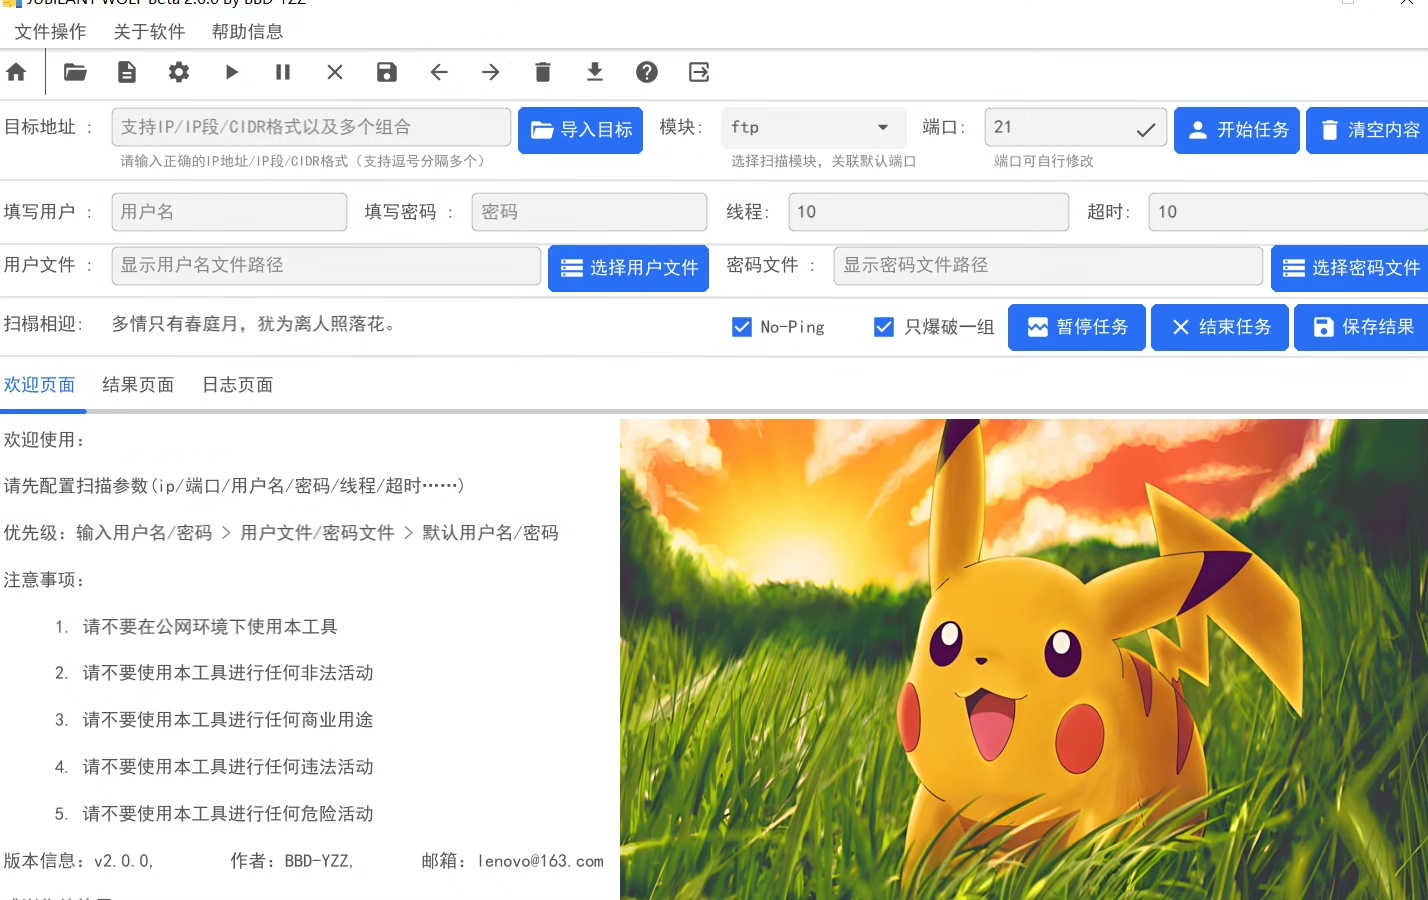The height and width of the screenshot is (900, 1428).
Task: Click the exit arrow toolbar icon
Action: [699, 72]
